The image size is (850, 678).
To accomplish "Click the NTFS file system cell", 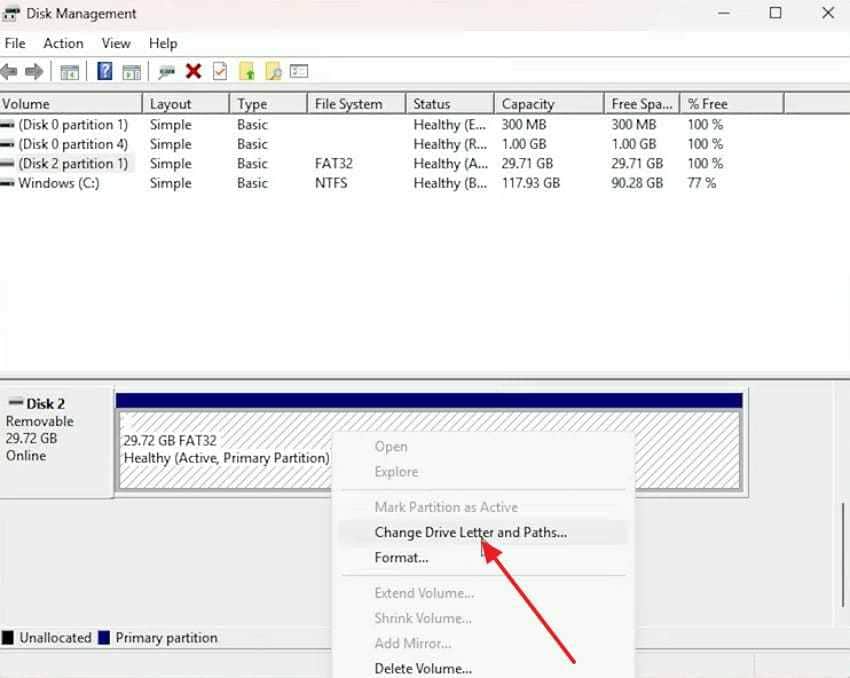I will (331, 183).
